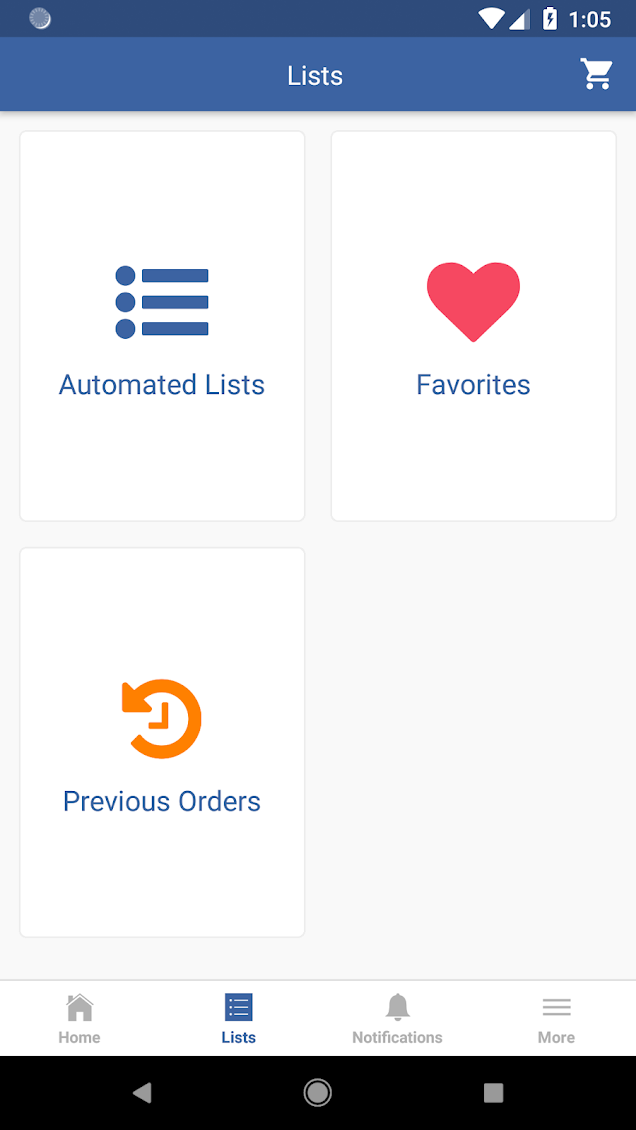The height and width of the screenshot is (1130, 636).
Task: Switch to the Notifications tab label
Action: point(397,1037)
